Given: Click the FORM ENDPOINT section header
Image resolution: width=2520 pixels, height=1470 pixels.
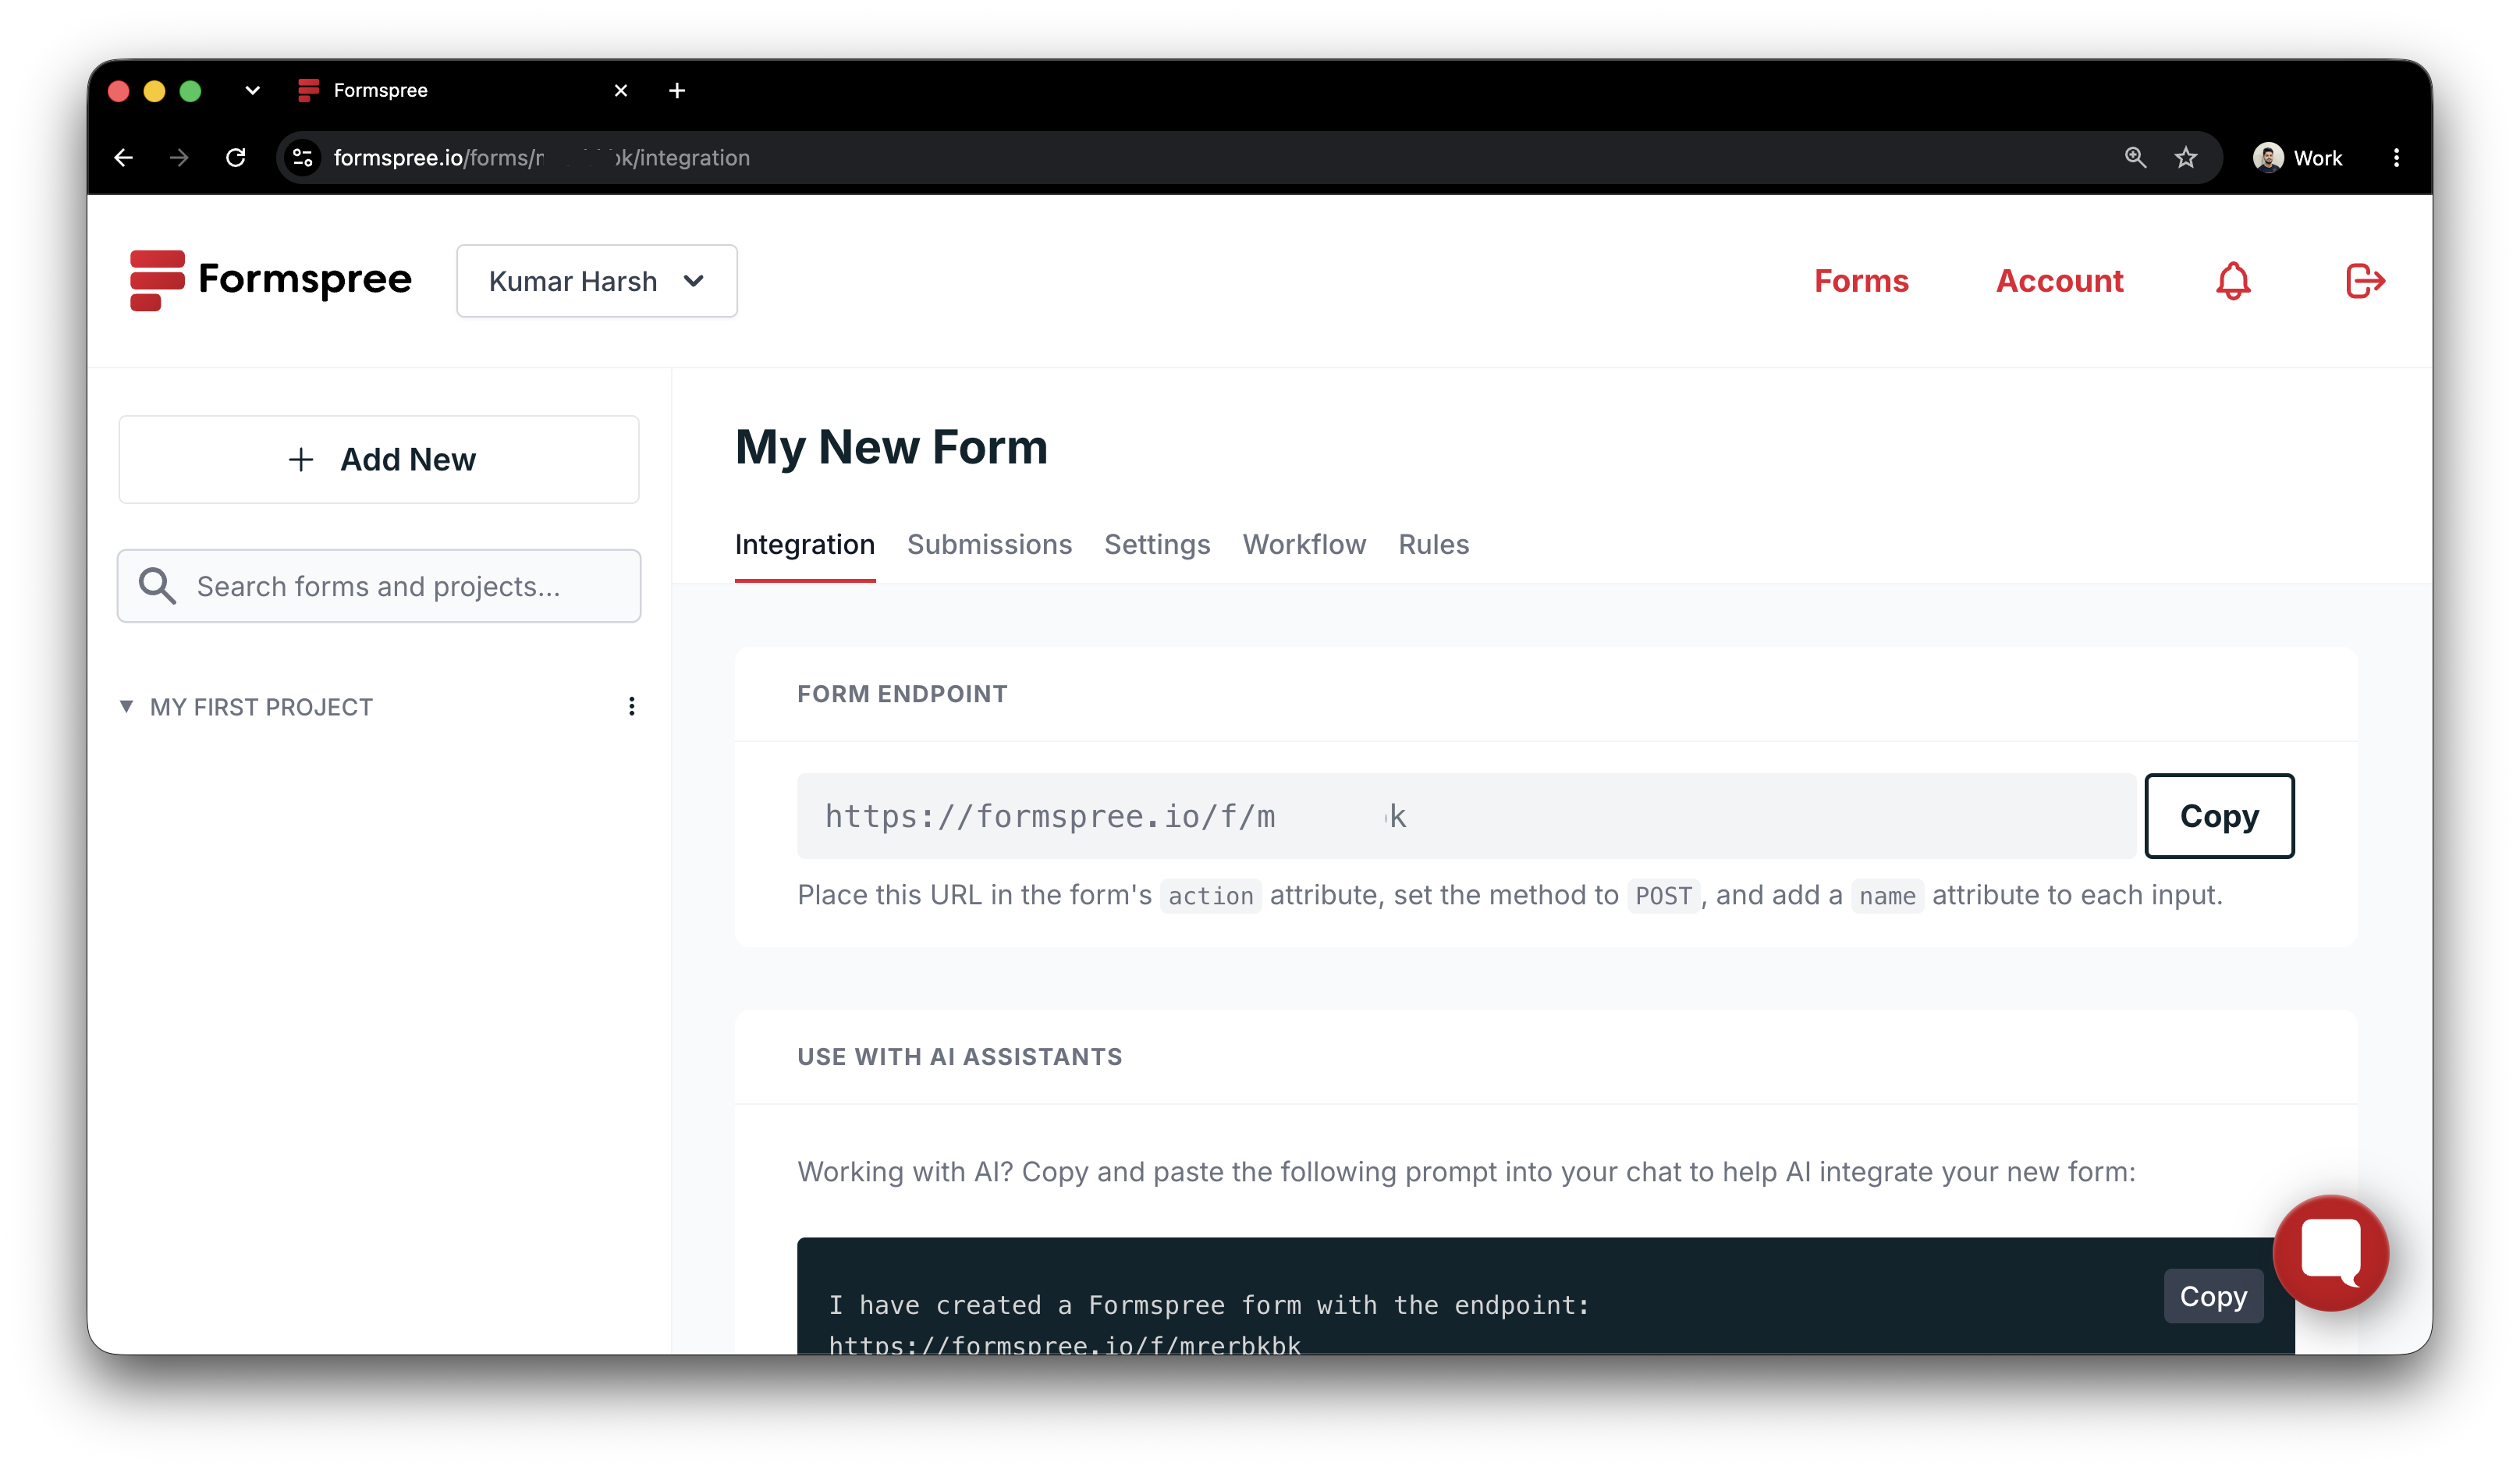Looking at the screenshot, I should coord(902,694).
